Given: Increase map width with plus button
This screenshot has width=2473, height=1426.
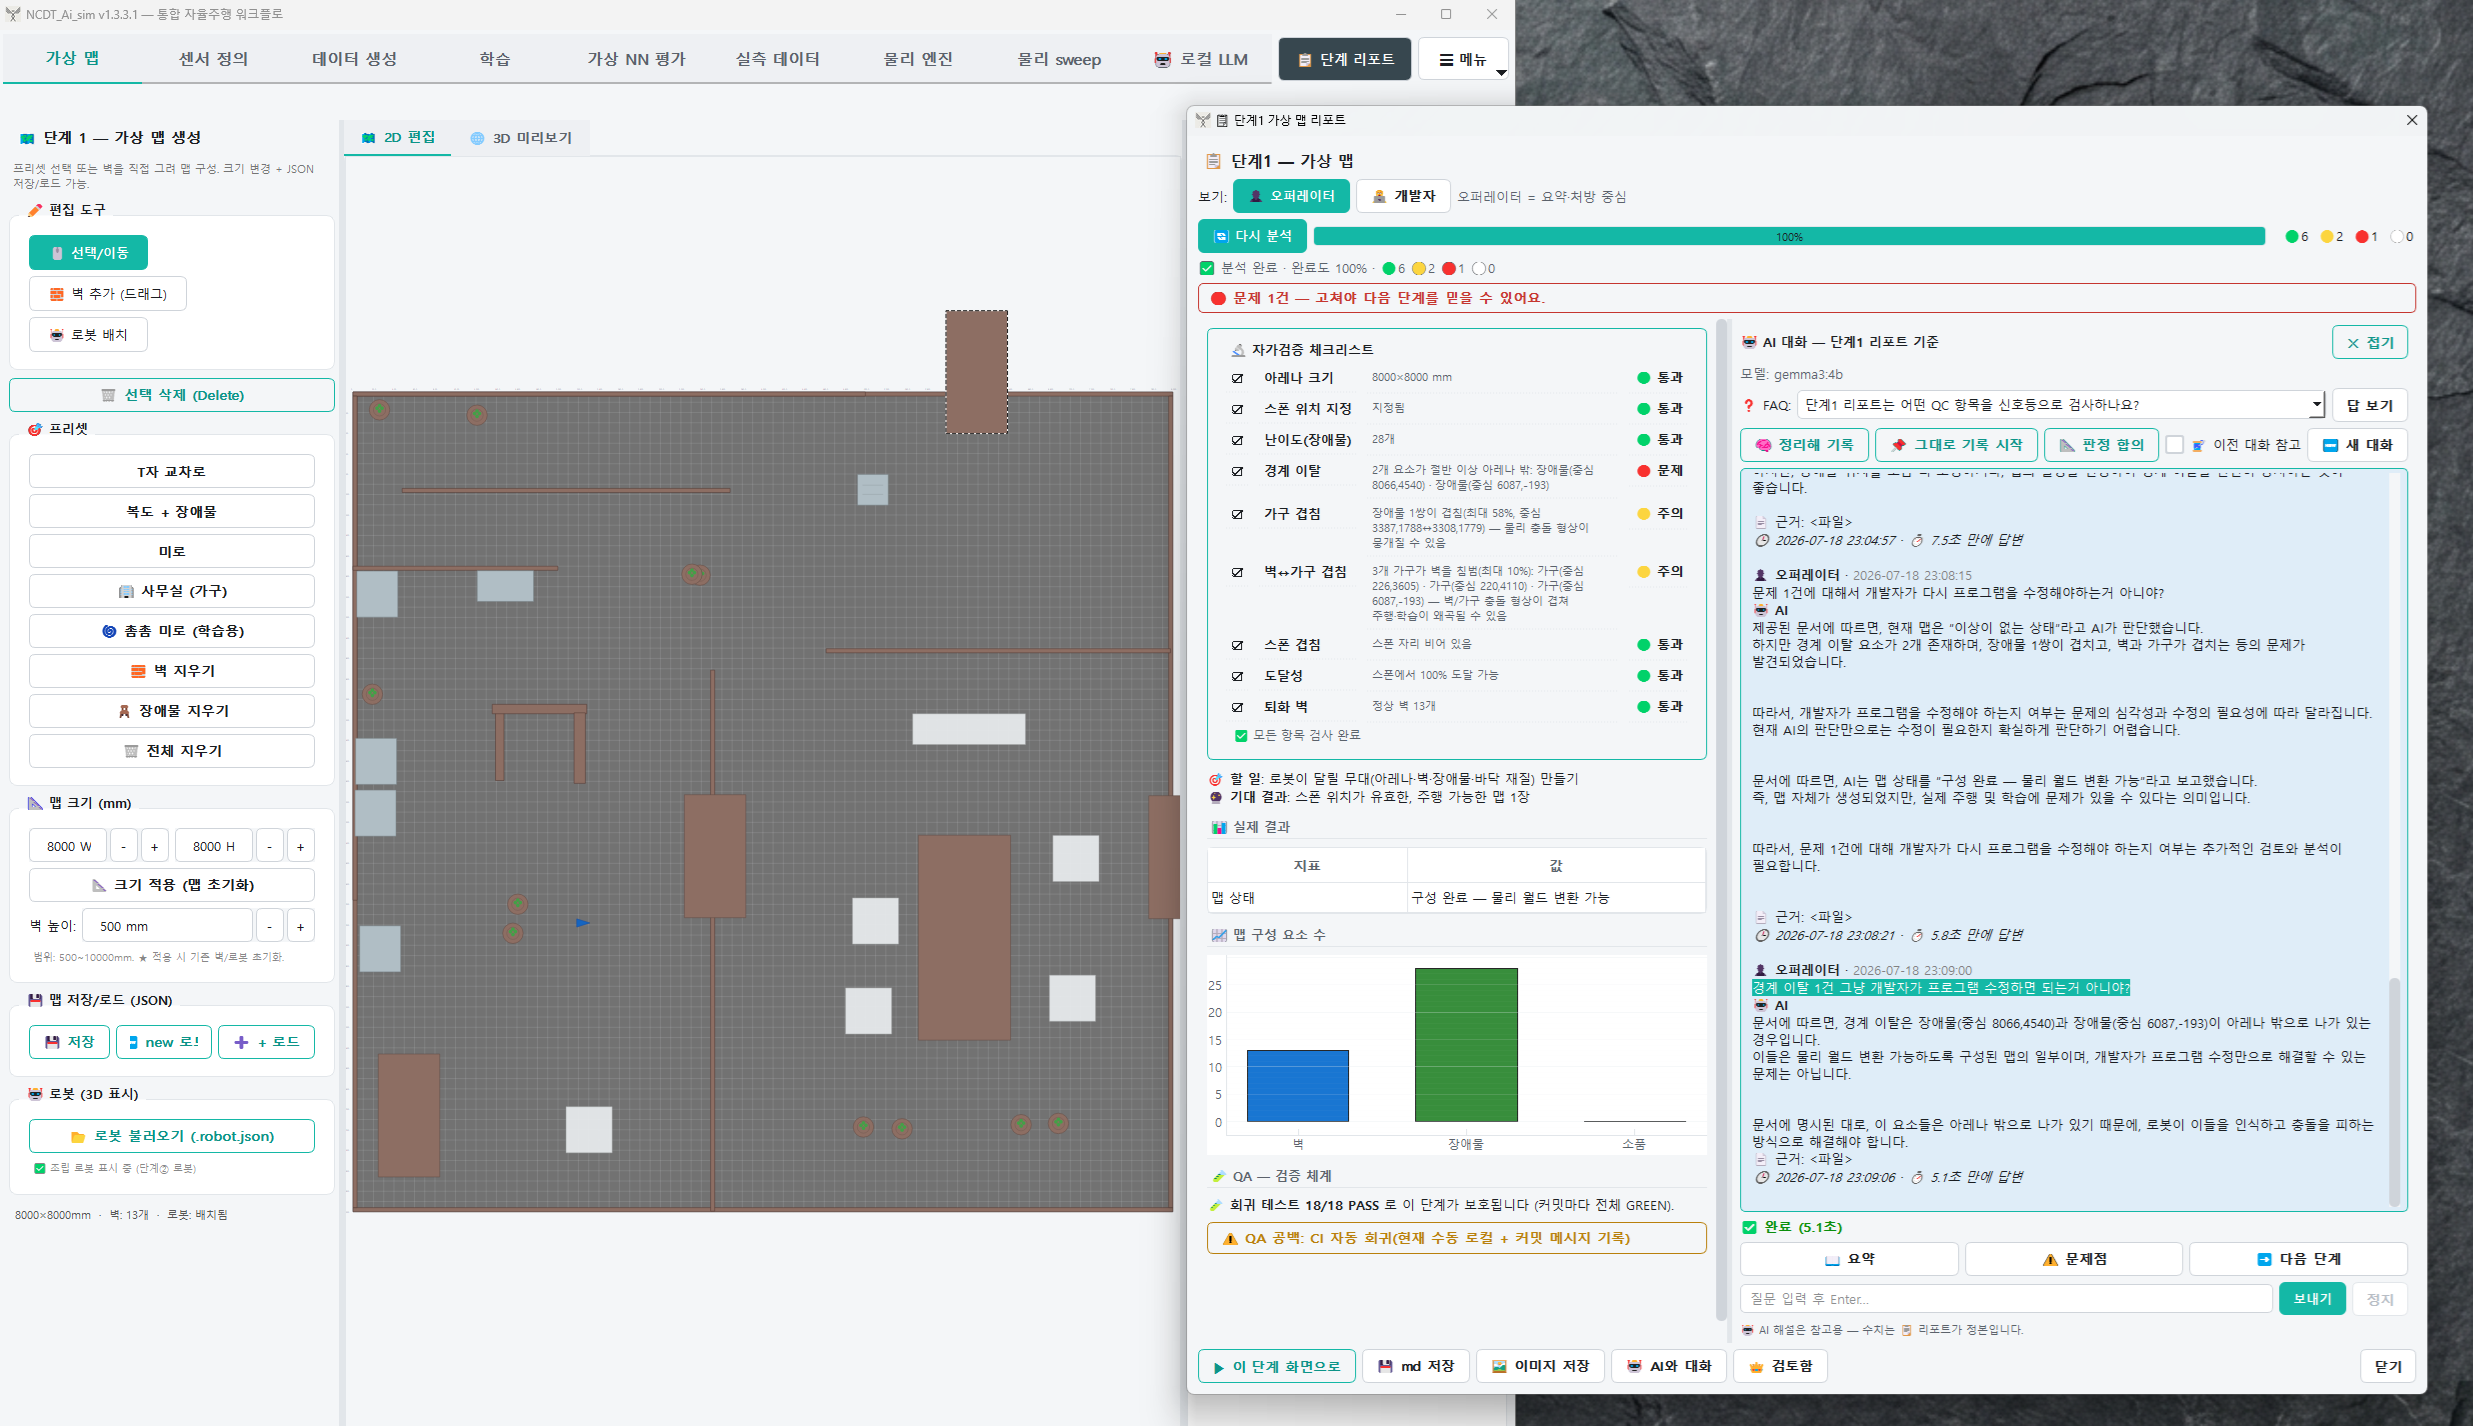Looking at the screenshot, I should point(154,846).
